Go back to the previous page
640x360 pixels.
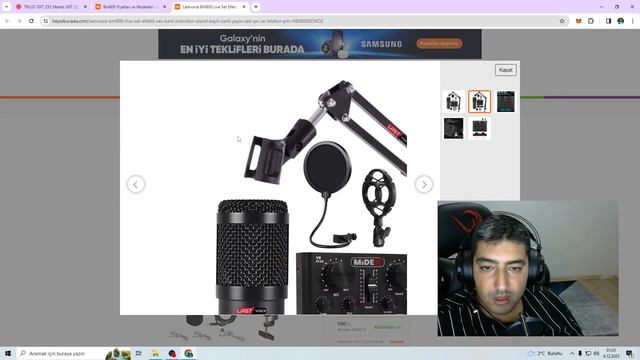coord(7,21)
